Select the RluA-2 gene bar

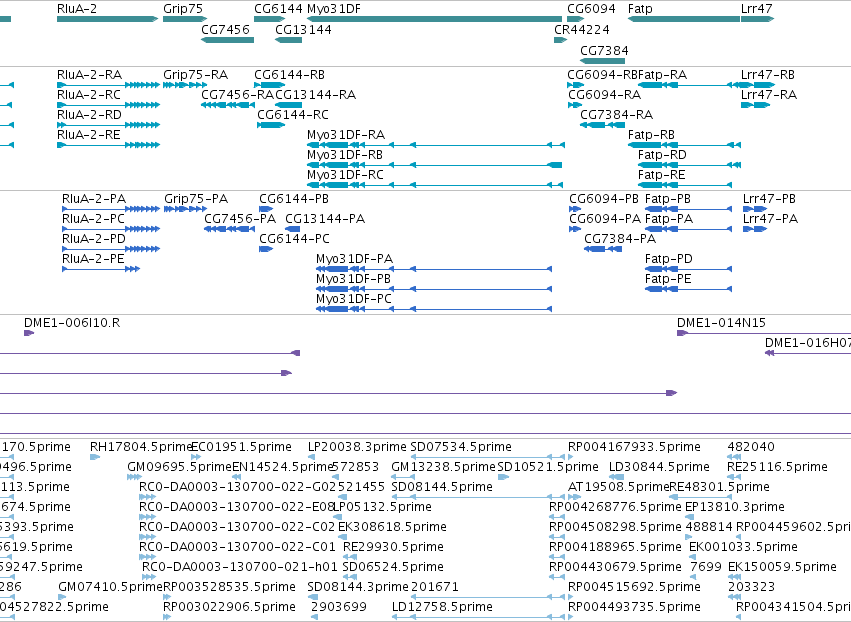click(107, 19)
